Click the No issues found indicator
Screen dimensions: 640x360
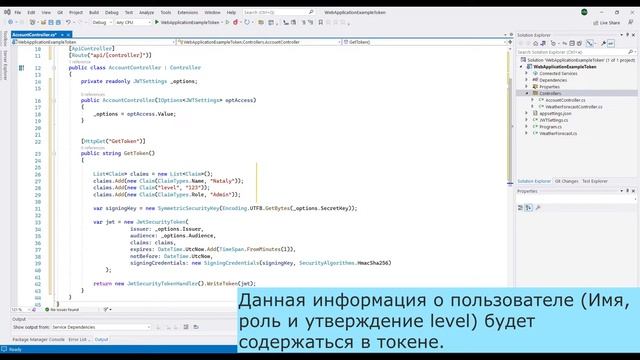coord(62,310)
